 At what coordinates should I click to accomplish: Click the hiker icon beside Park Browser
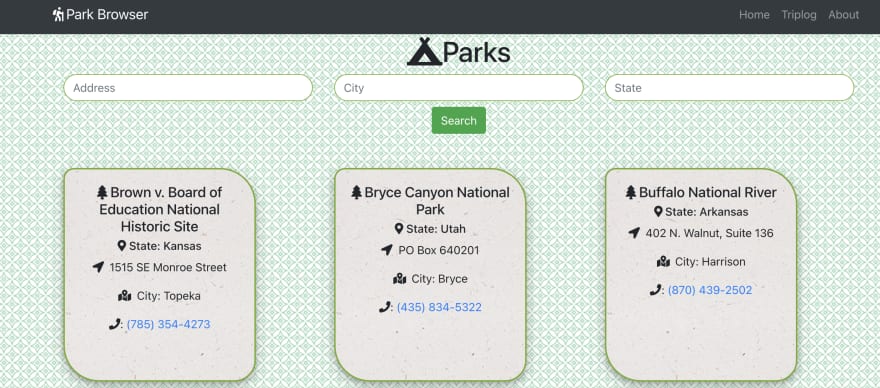click(x=58, y=15)
